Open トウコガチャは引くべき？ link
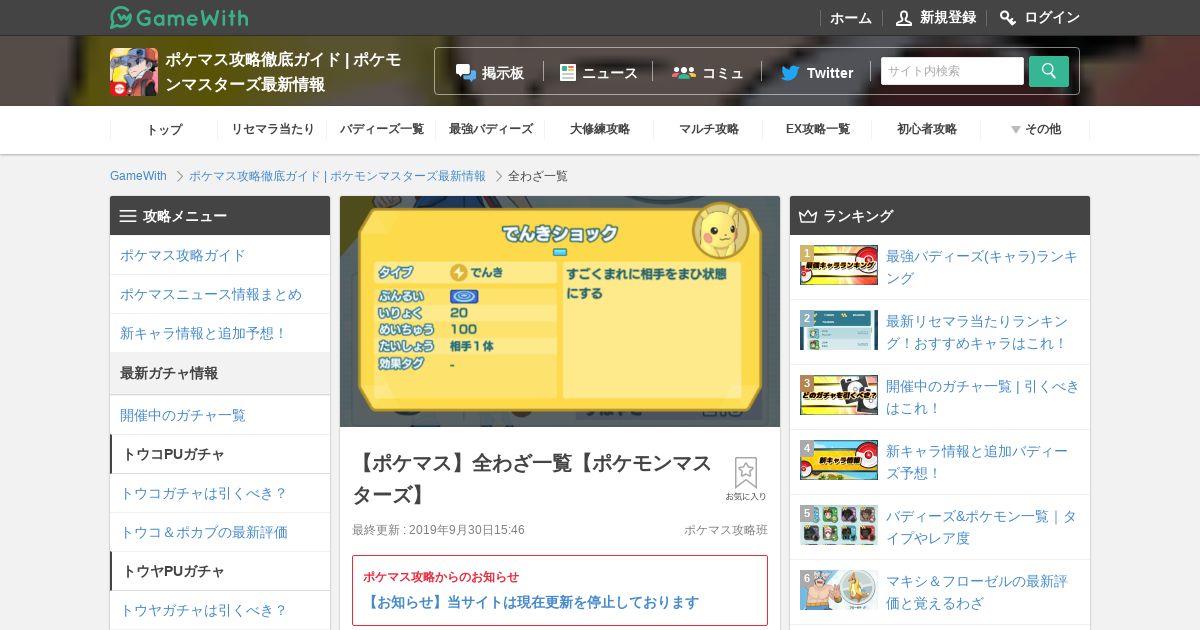Viewport: 1200px width, 630px height. click(x=220, y=493)
